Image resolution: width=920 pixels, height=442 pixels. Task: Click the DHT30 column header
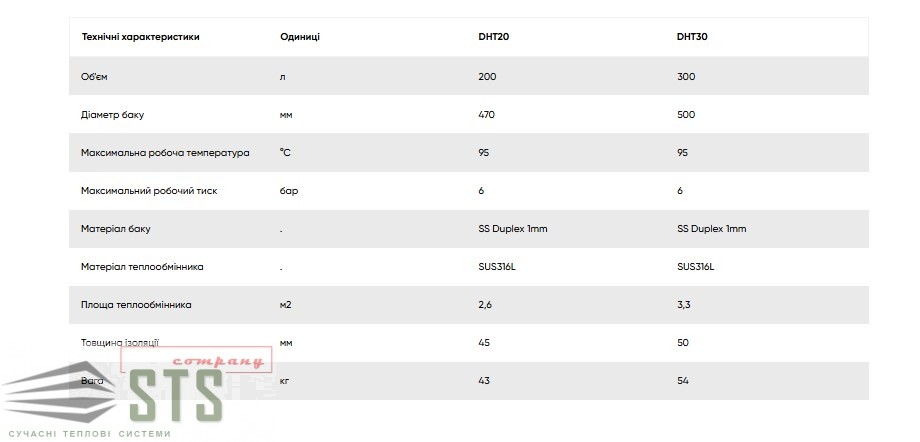(x=692, y=36)
